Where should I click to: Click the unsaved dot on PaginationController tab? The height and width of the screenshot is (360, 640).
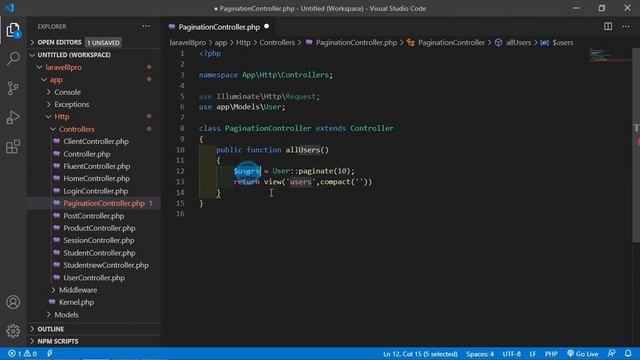coord(267,27)
